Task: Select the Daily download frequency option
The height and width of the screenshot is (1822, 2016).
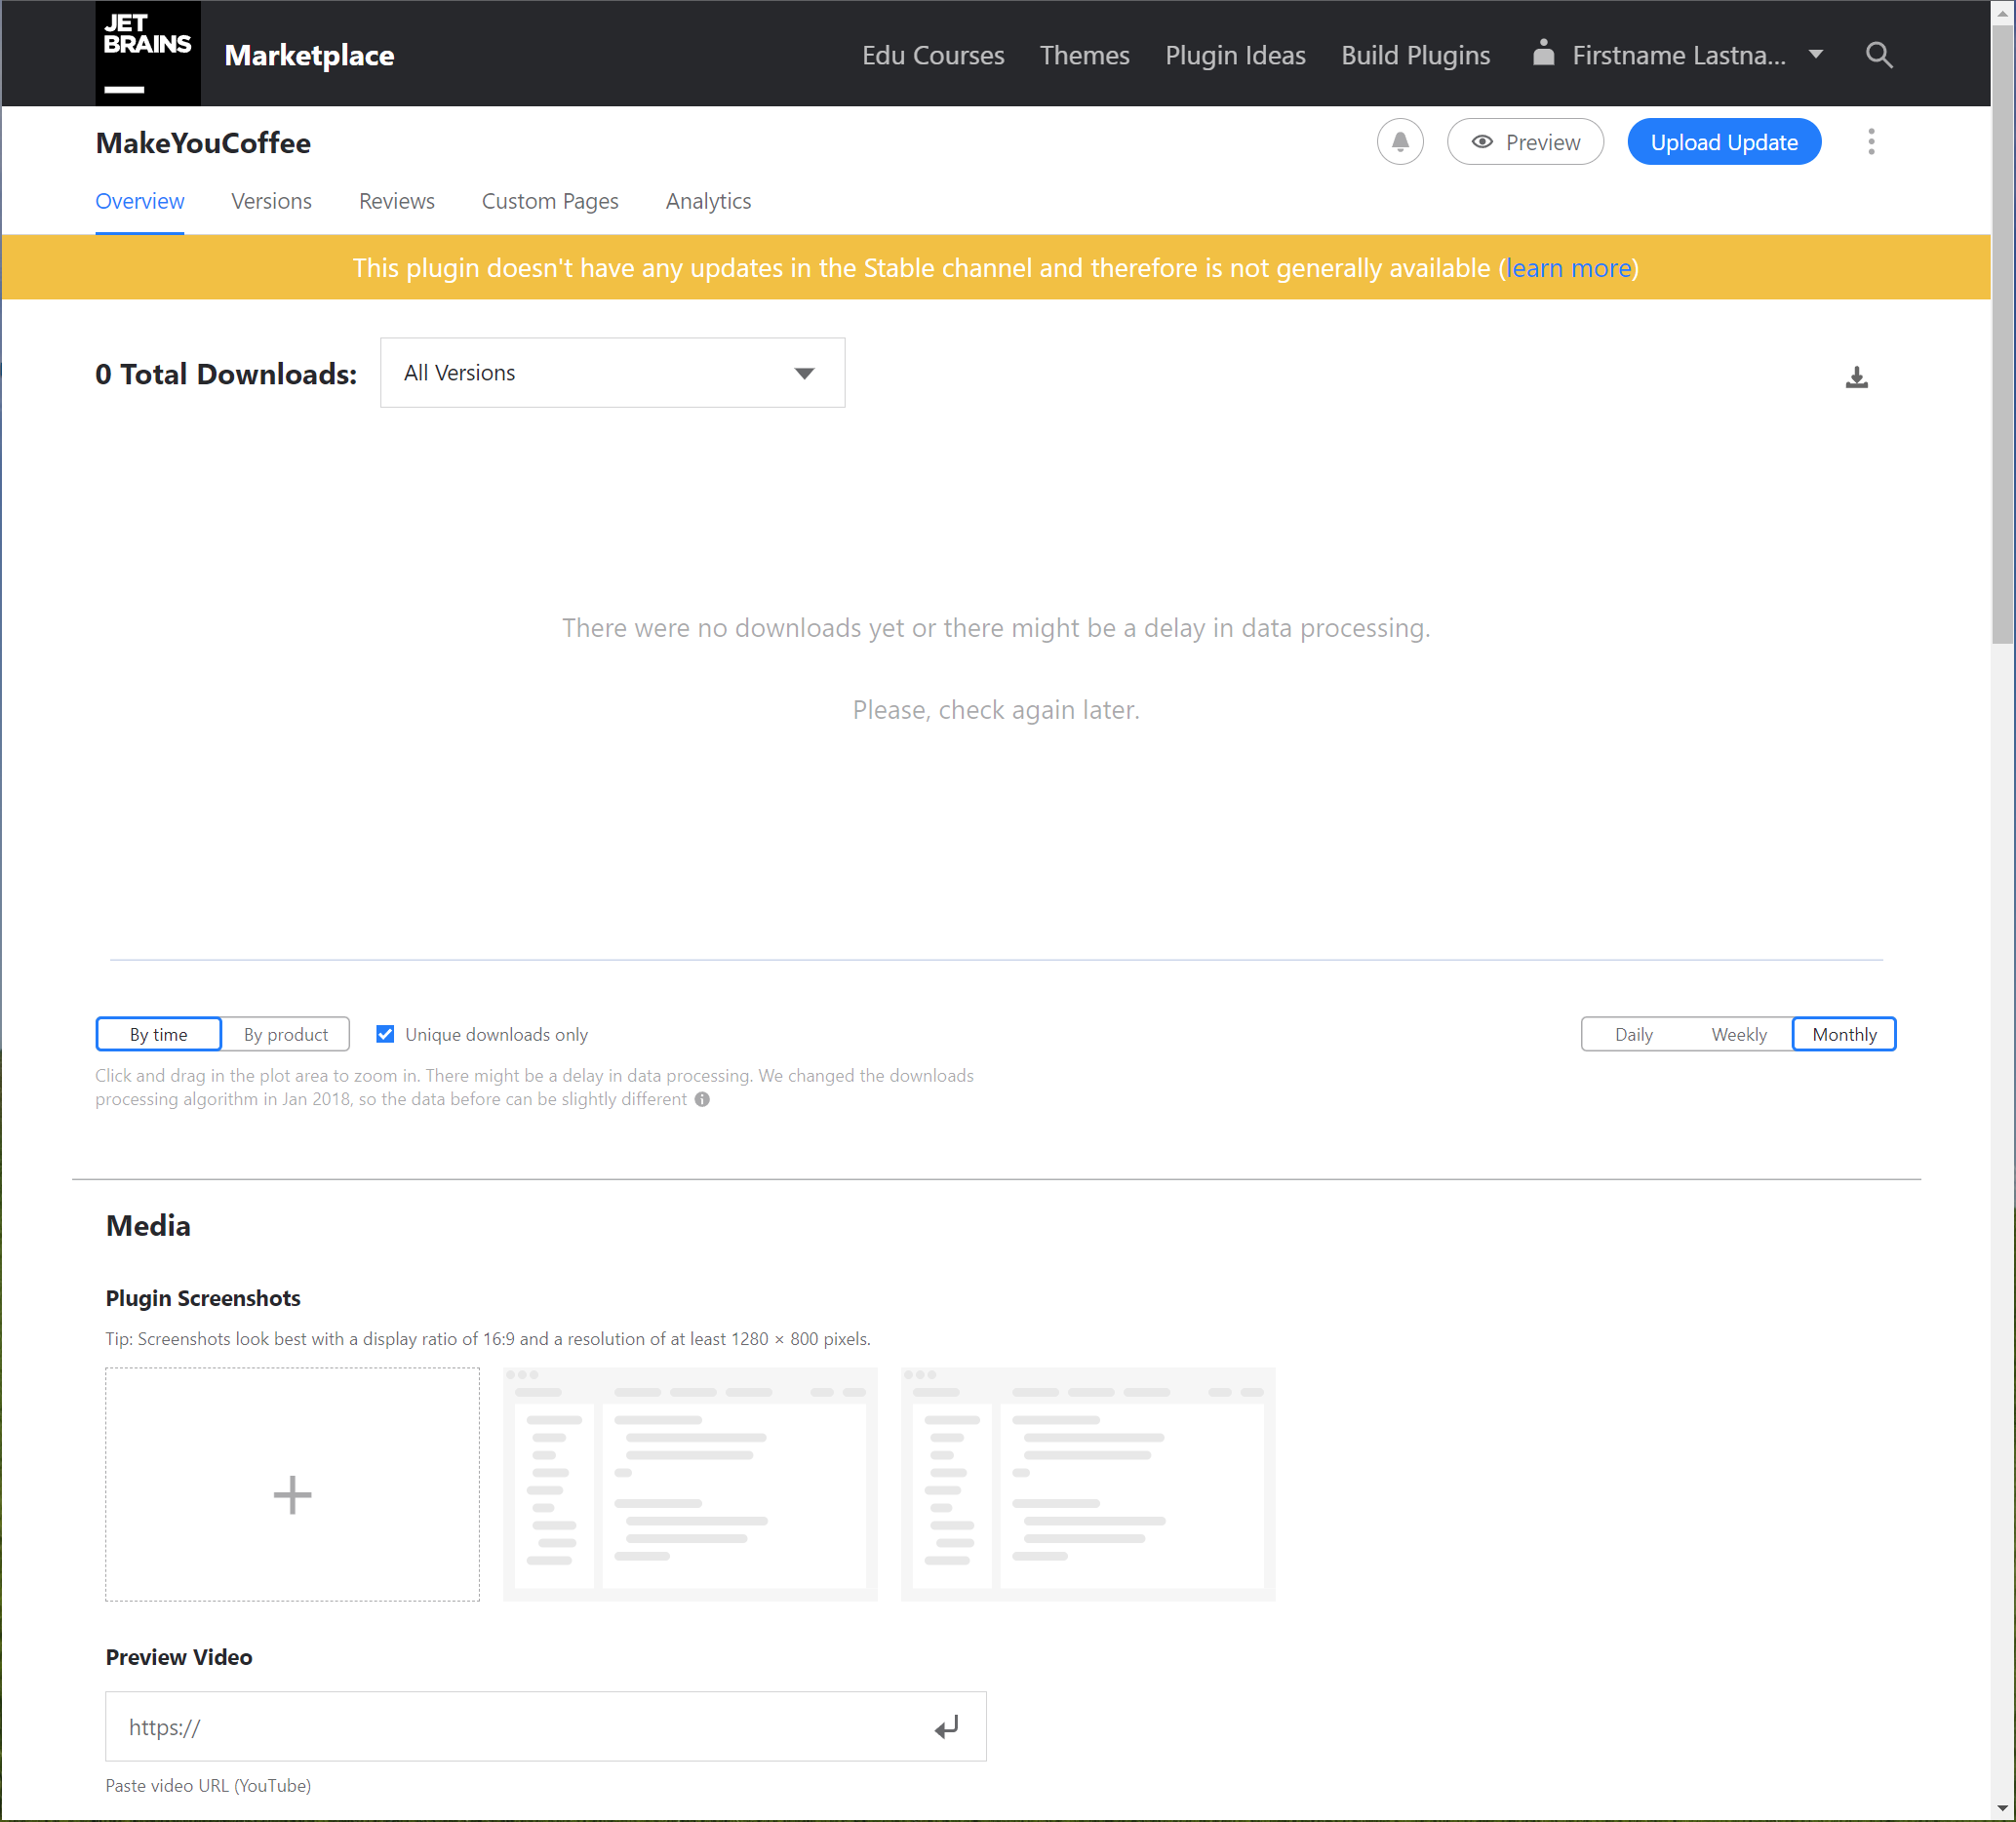Action: point(1635,1033)
